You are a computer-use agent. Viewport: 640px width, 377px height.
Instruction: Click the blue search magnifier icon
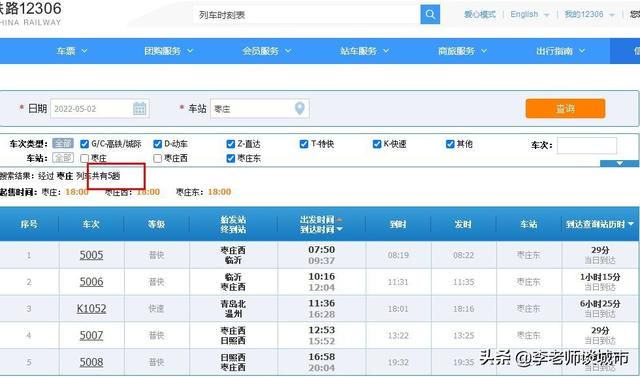tap(430, 15)
